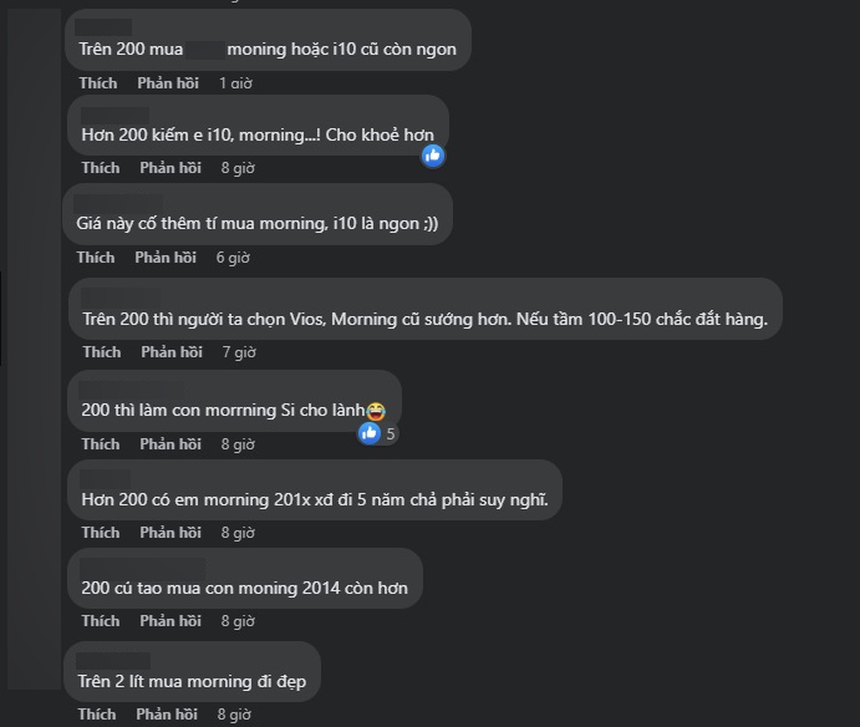Viewport: 860px width, 727px height.
Task: Reply to 'Giá này cố thêm tí' comment
Action: (165, 258)
